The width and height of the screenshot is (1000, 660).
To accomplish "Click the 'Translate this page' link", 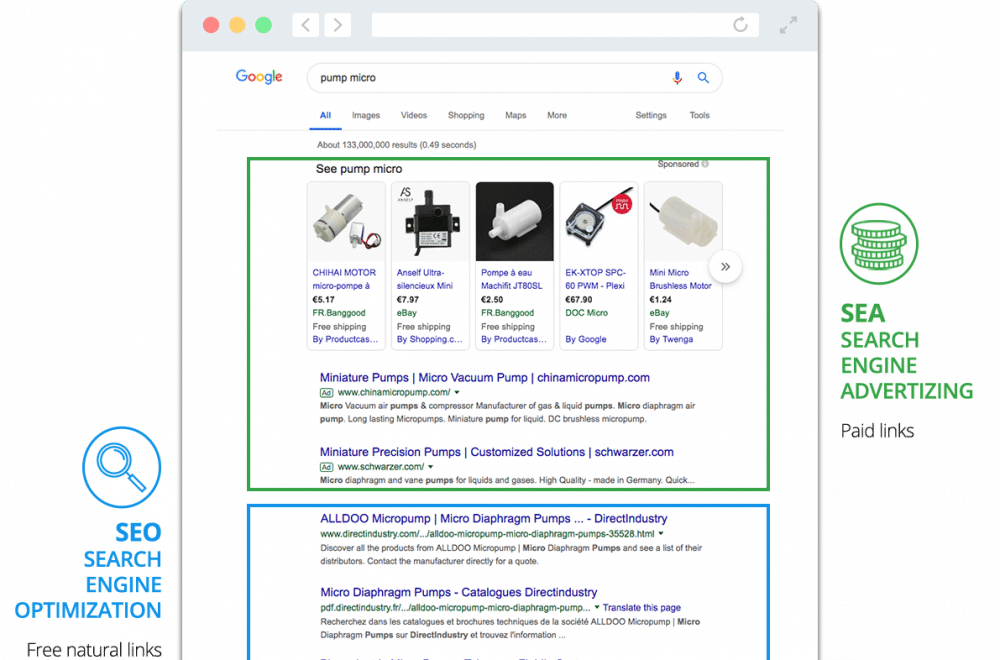I will [x=642, y=608].
